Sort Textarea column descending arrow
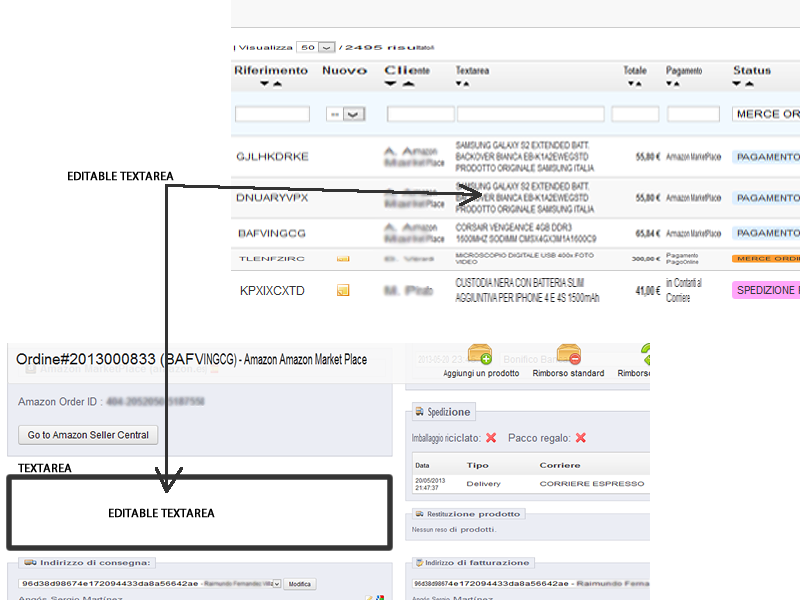Image resolution: width=800 pixels, height=600 pixels. (x=459, y=84)
